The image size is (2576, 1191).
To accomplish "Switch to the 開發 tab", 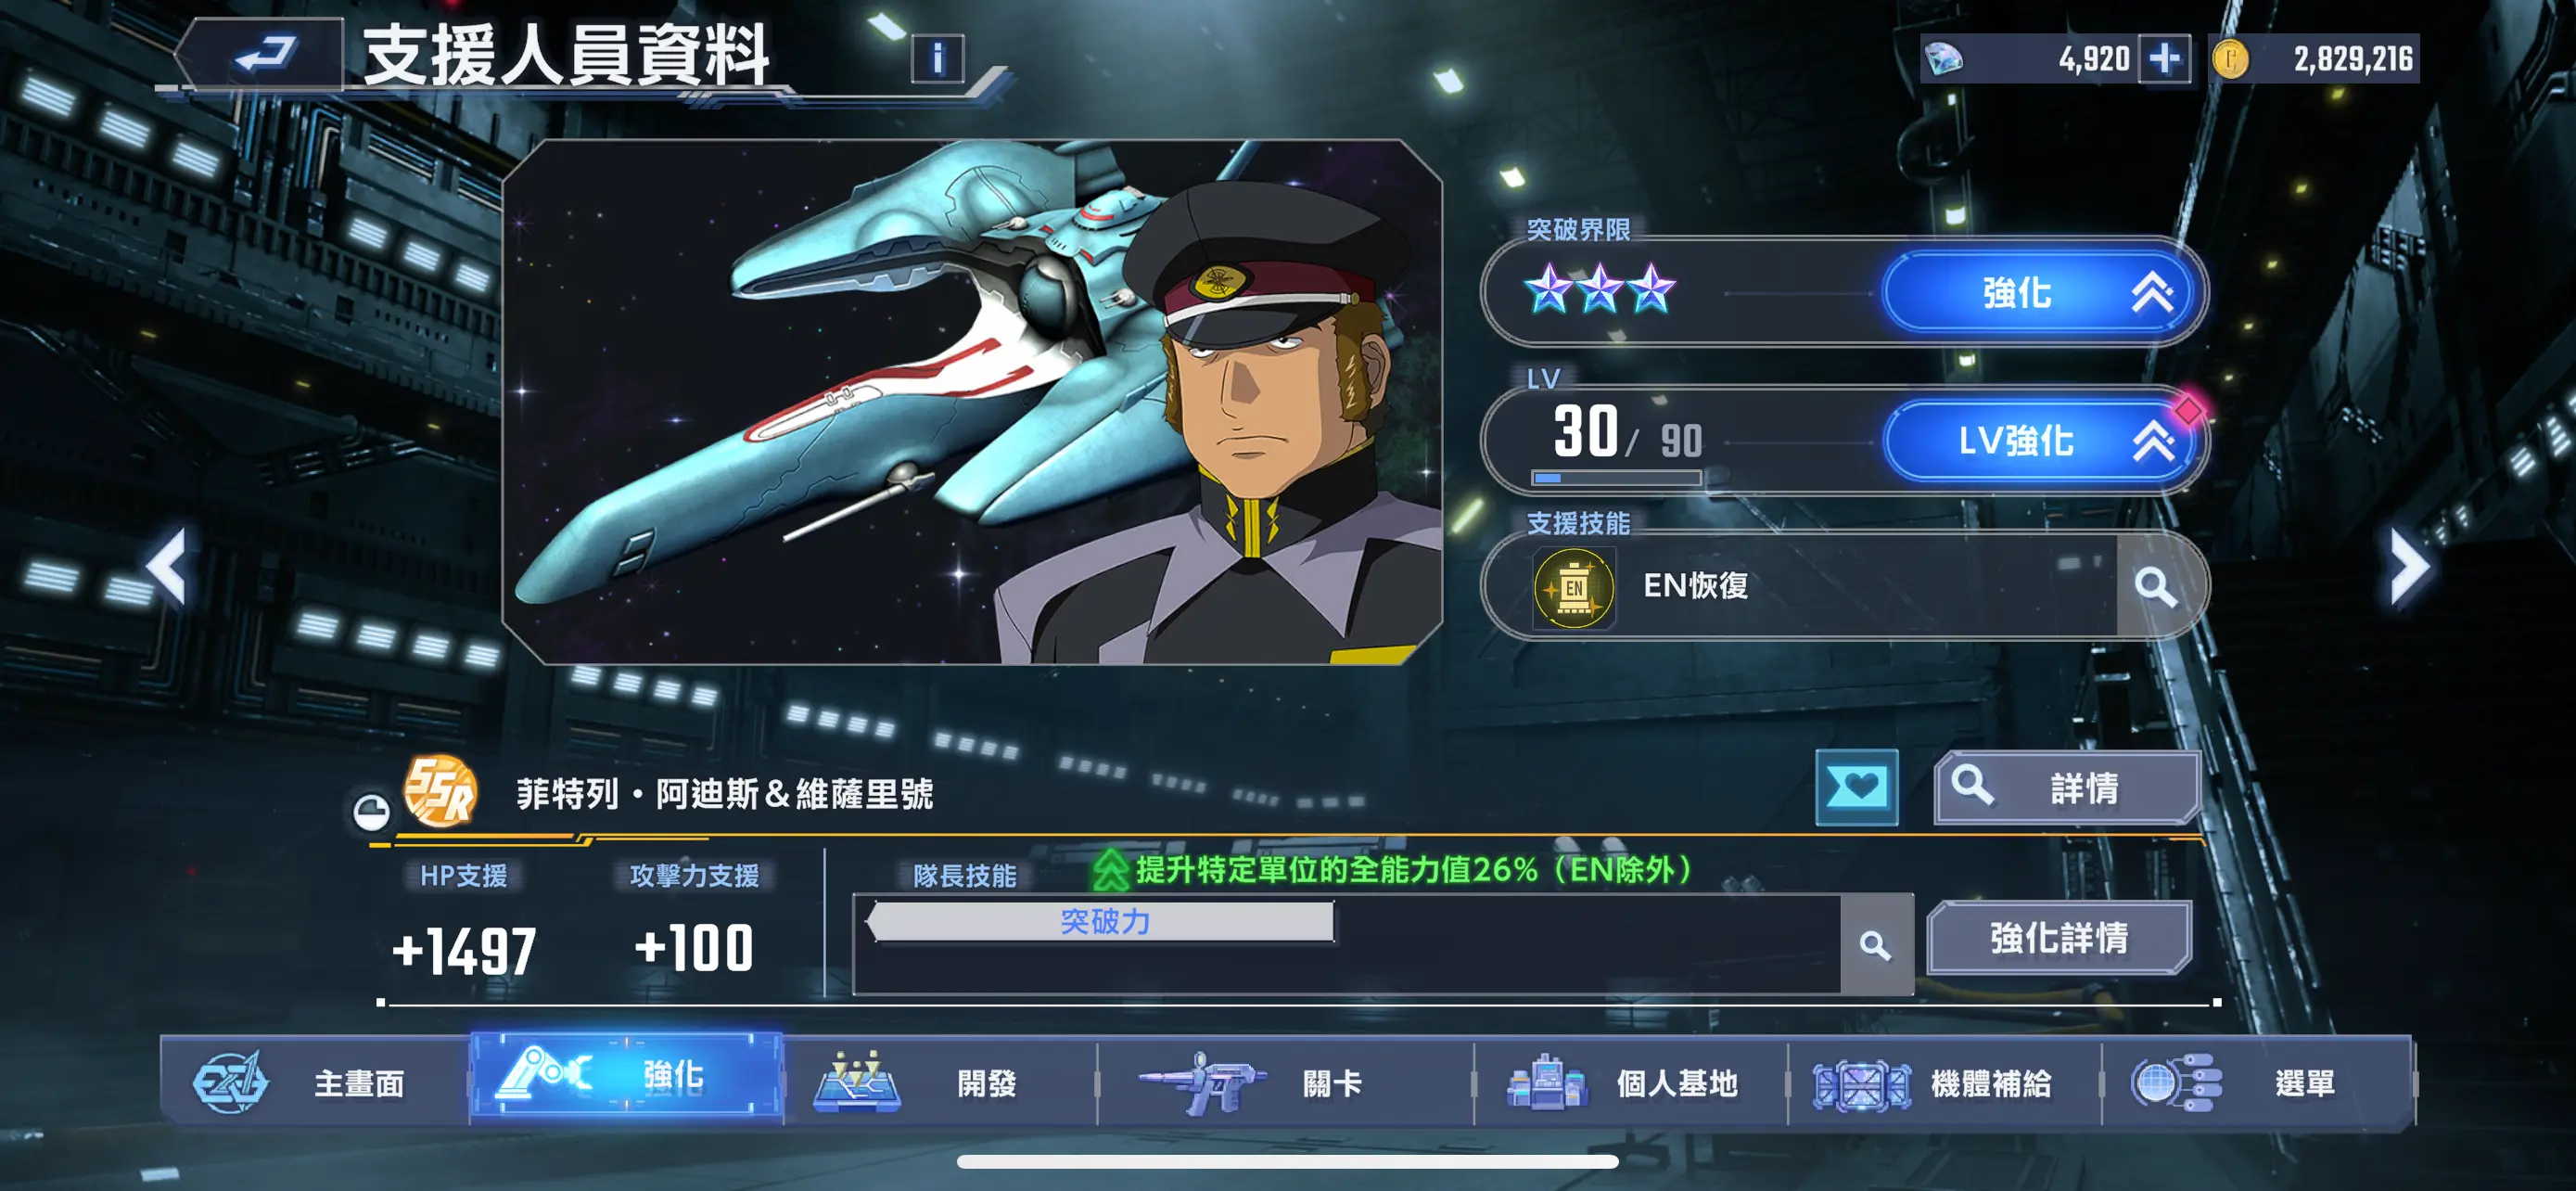I will (940, 1082).
